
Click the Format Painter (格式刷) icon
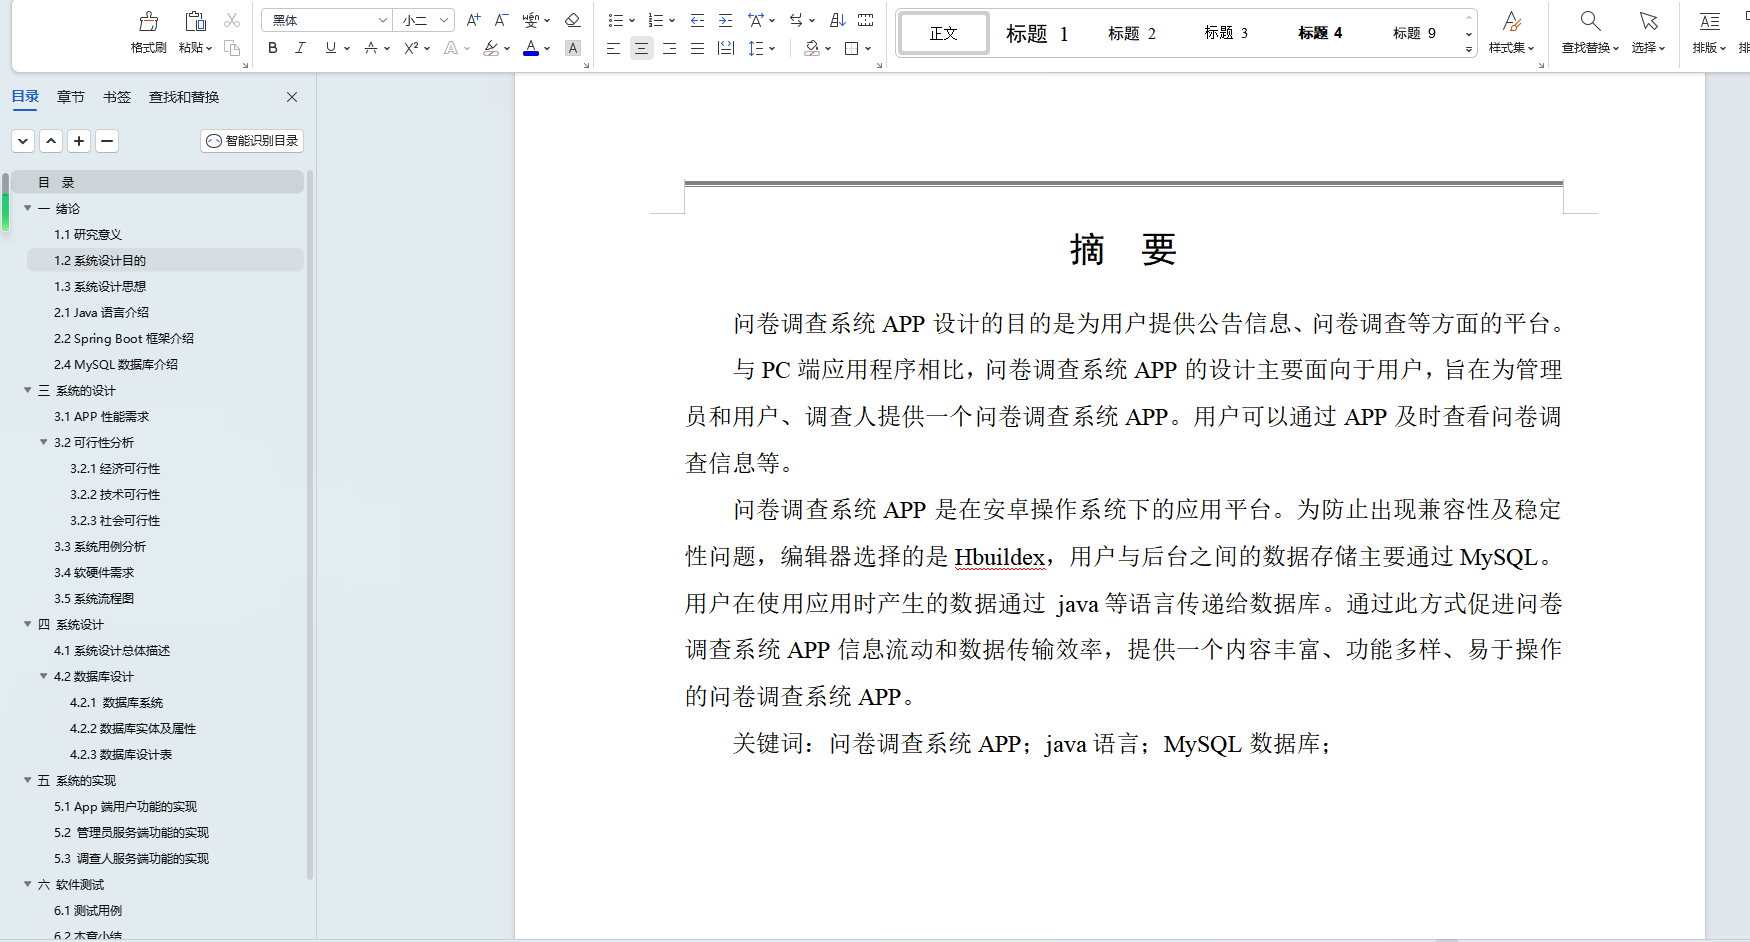[x=149, y=21]
